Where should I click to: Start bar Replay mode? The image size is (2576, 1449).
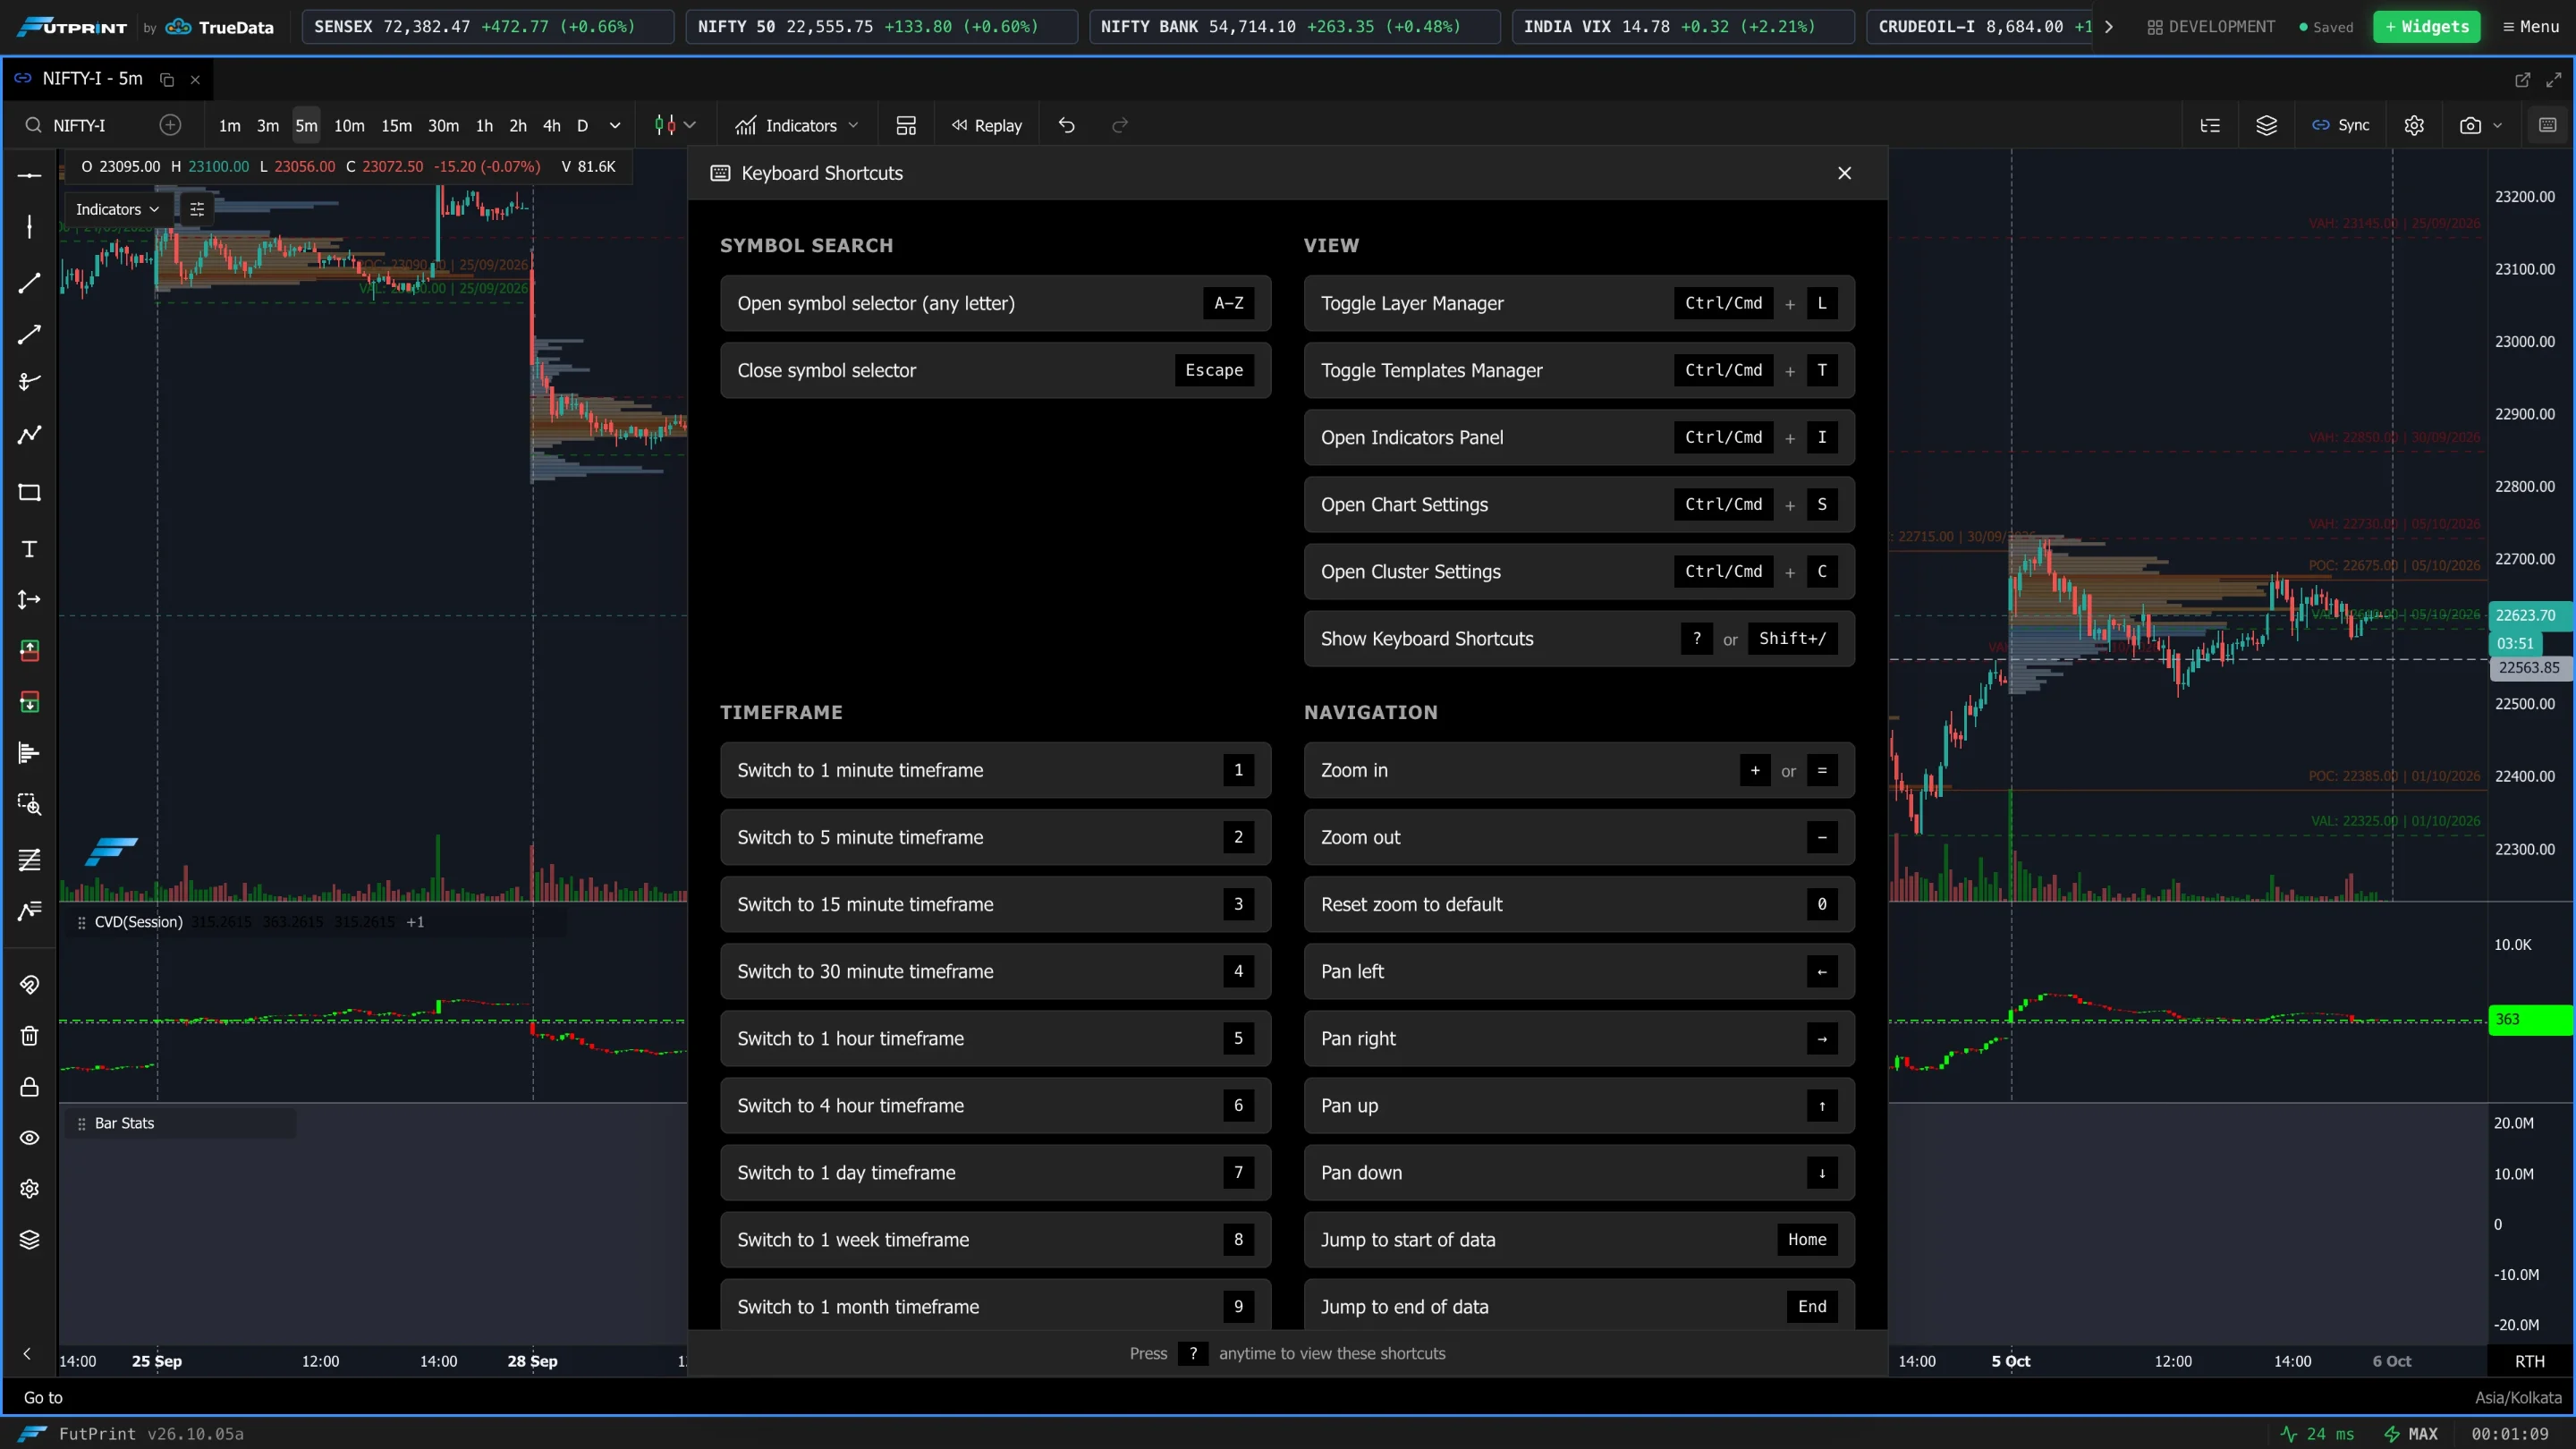point(987,125)
